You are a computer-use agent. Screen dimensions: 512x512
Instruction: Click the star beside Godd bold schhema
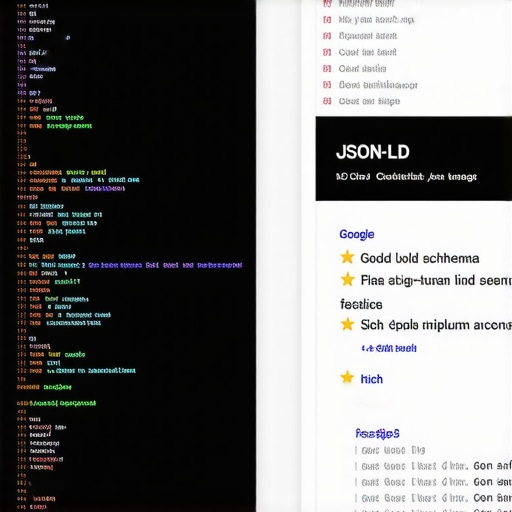(x=347, y=257)
